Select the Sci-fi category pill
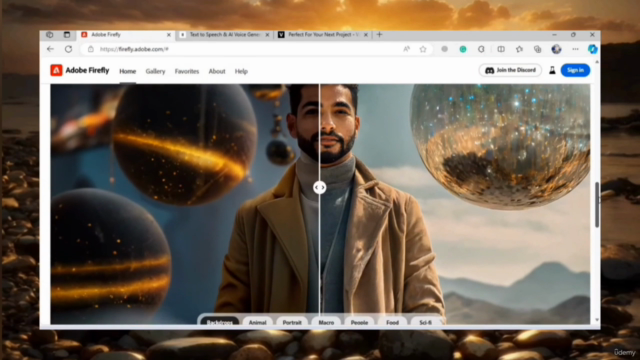Image resolution: width=640 pixels, height=360 pixels. click(425, 322)
